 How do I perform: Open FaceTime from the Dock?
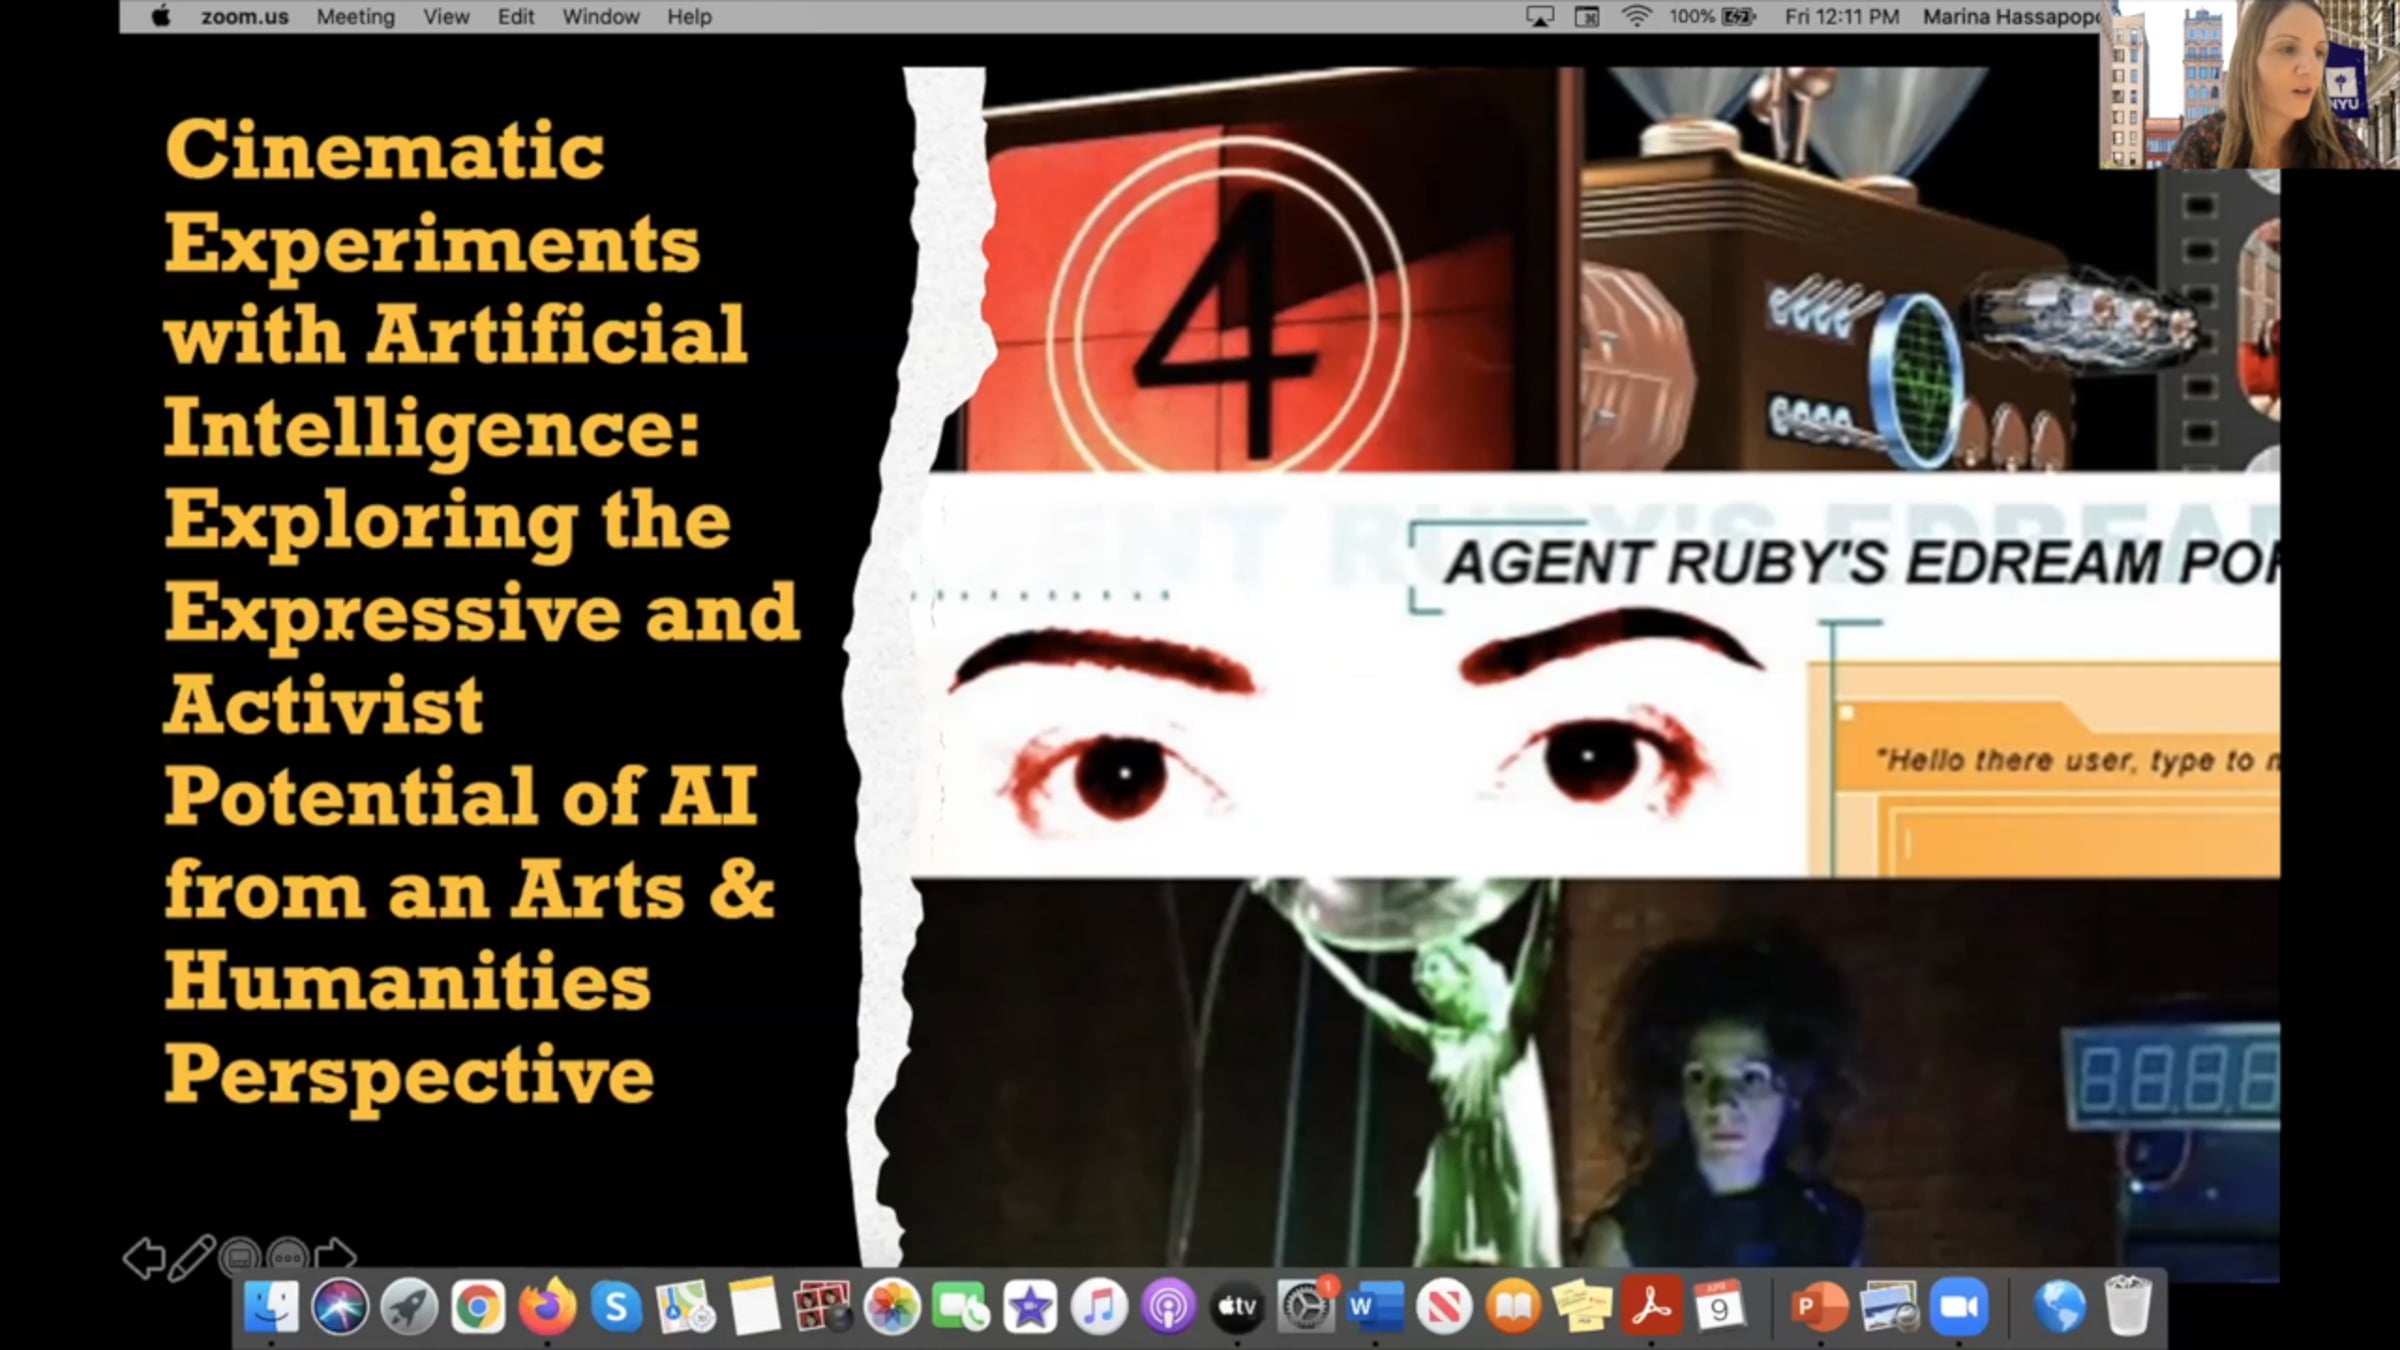coord(961,1307)
